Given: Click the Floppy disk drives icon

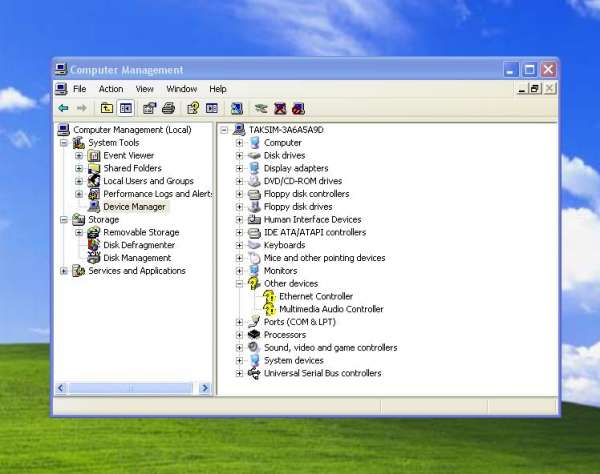Looking at the screenshot, I should point(254,207).
